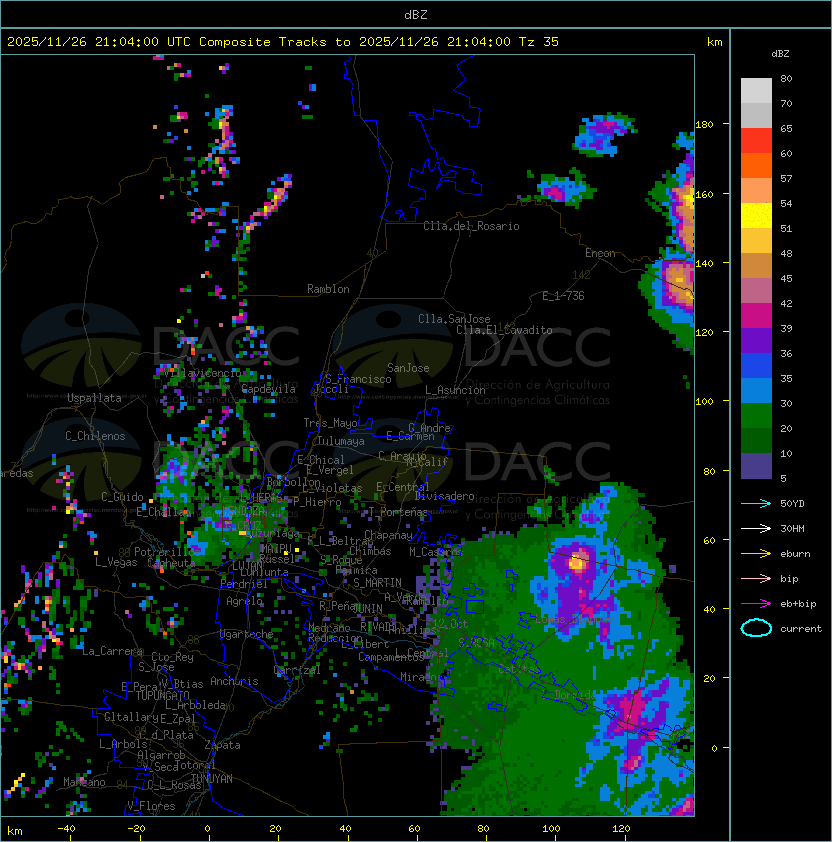Click the Chapanay map label
The image size is (832, 842).
(x=388, y=535)
